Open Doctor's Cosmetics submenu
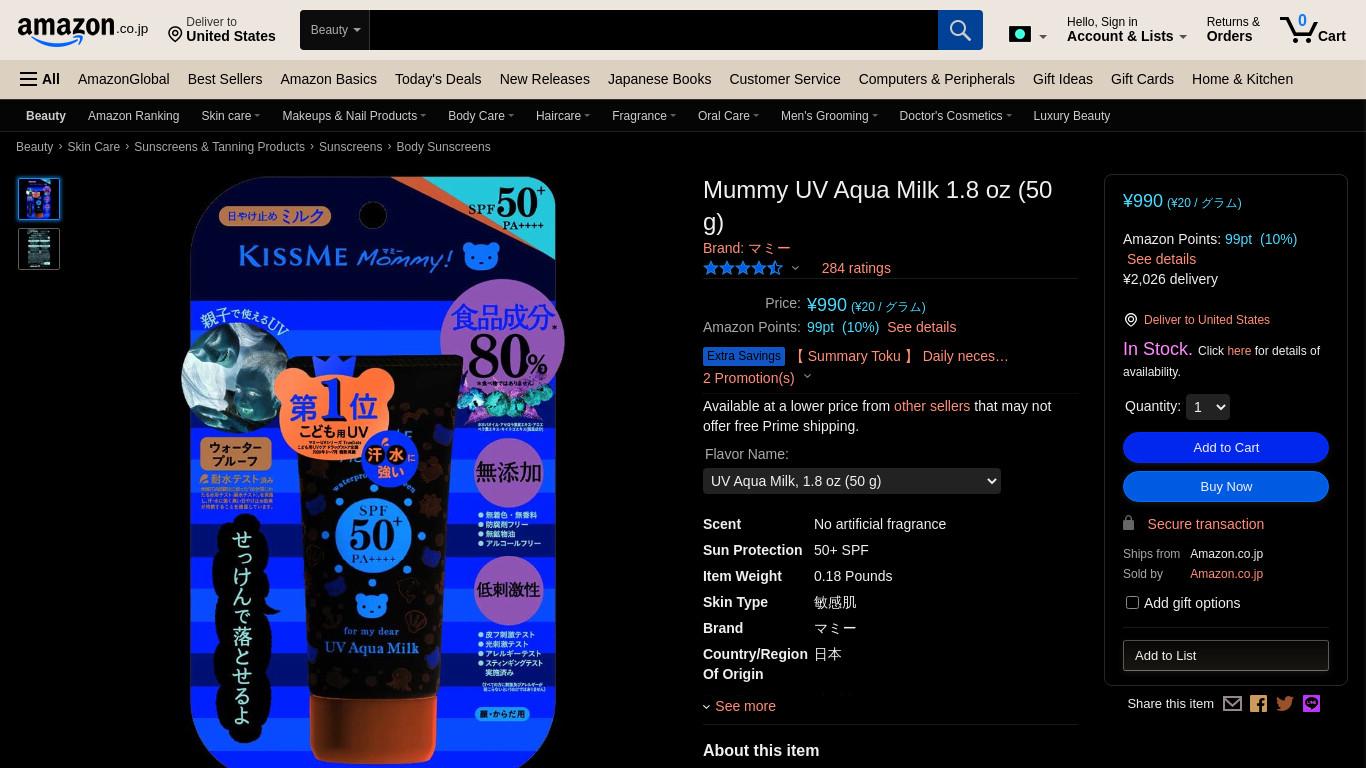1366x768 pixels. coord(955,116)
